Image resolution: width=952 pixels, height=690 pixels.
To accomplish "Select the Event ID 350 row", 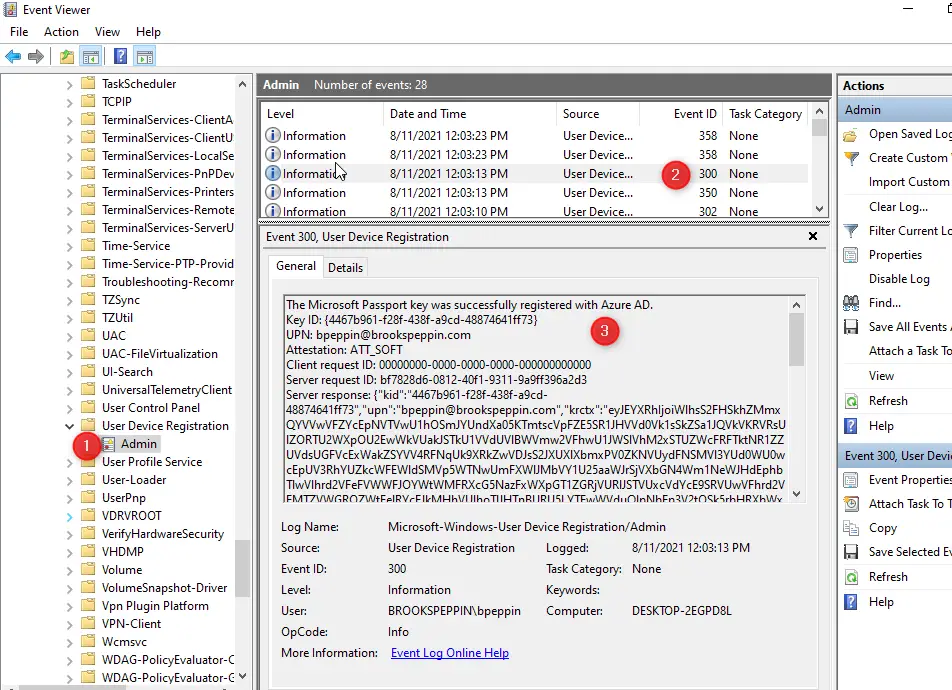I will tap(536, 193).
